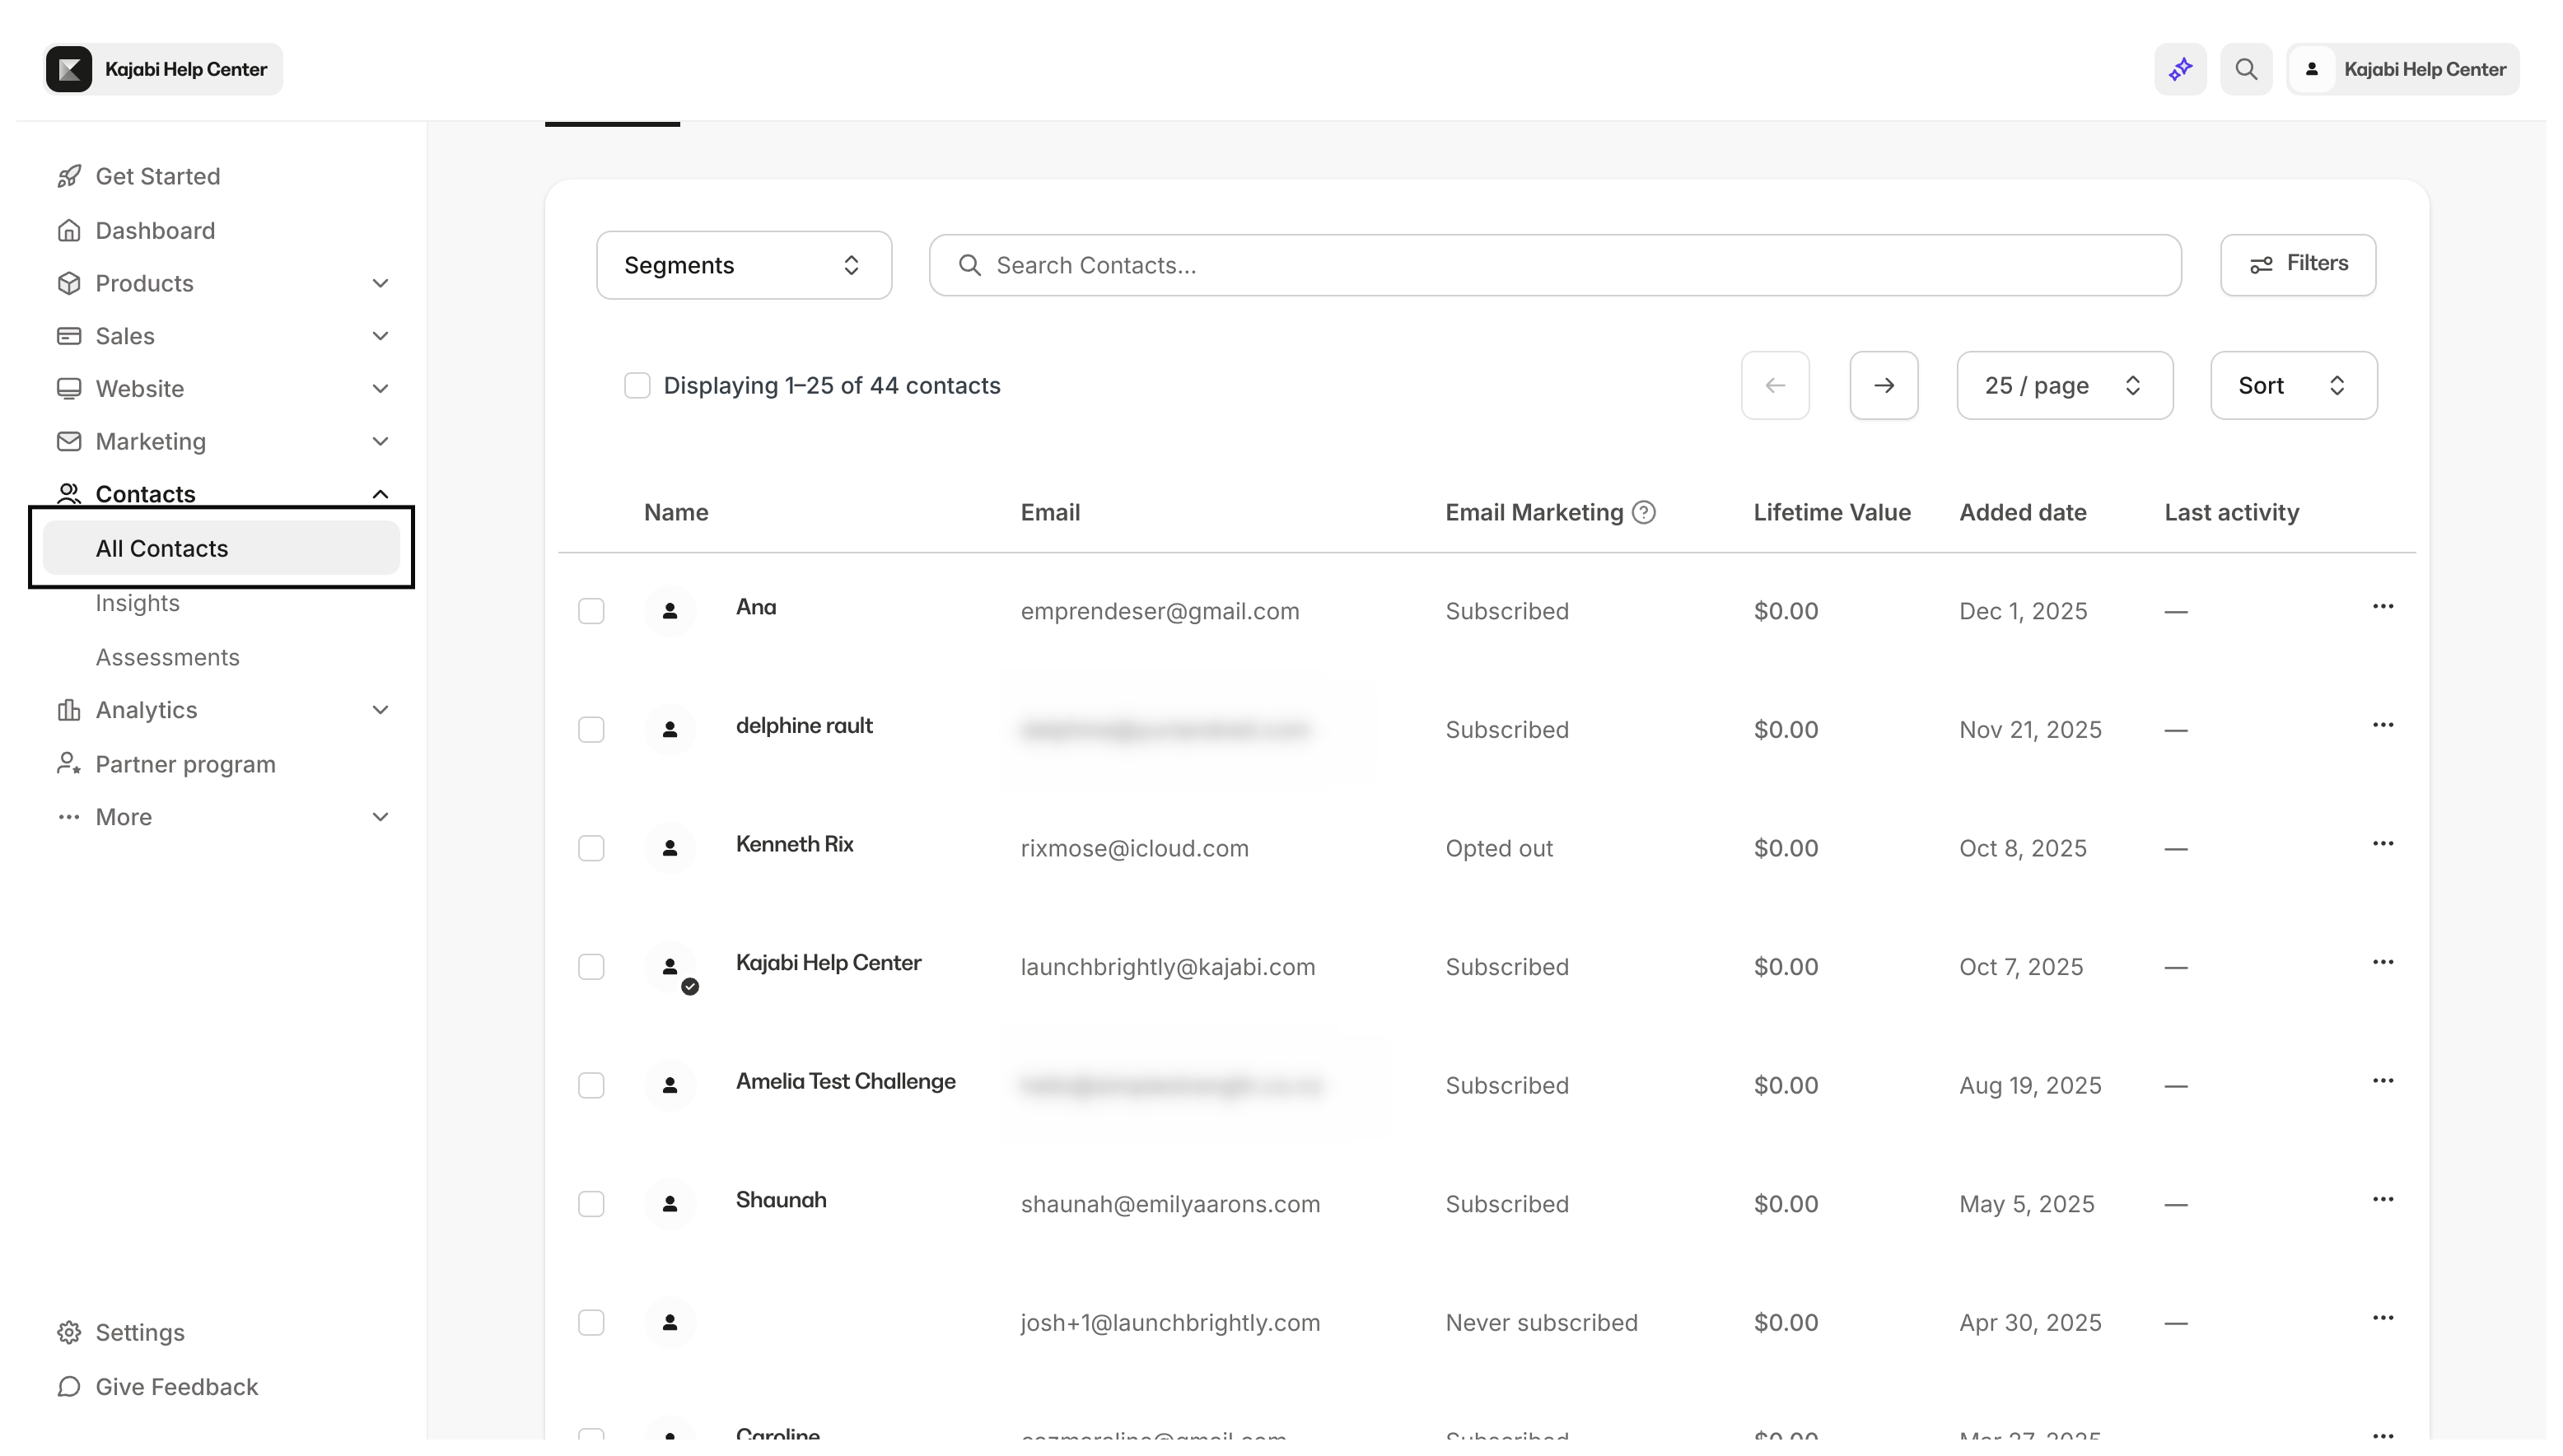Screen dimensions: 2563x1456
Task: Select the Get Started rocket icon
Action: click(x=68, y=176)
